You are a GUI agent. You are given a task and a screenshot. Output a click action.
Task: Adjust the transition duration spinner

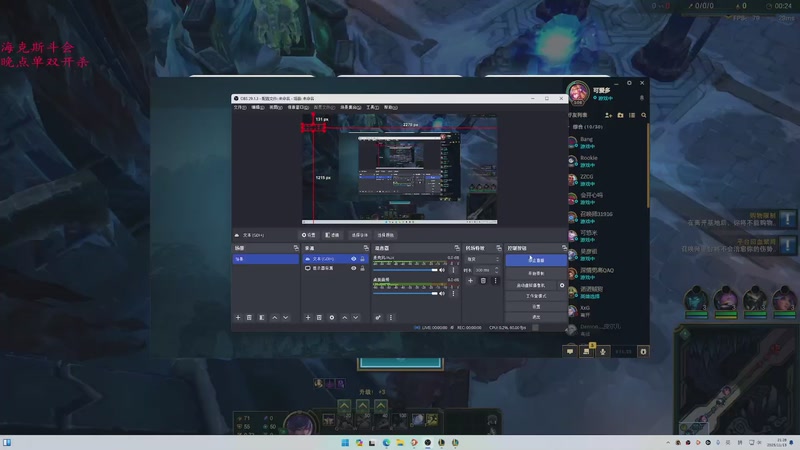click(485, 270)
